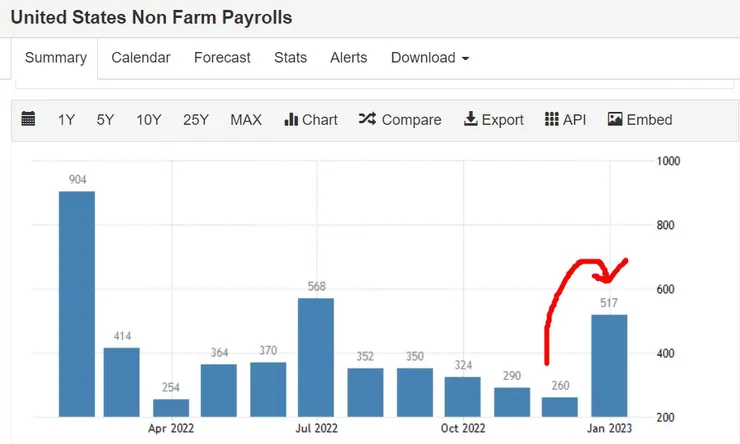
Task: Click the Oct 2022 axis label
Action: tap(463, 428)
